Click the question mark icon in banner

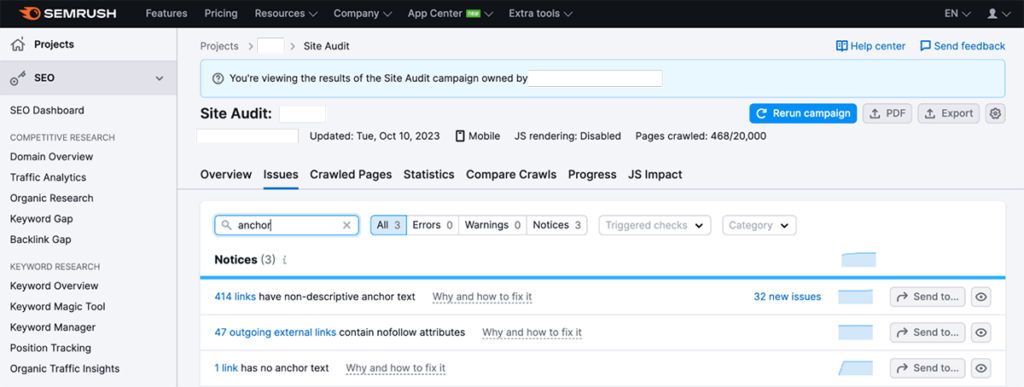tap(218, 78)
